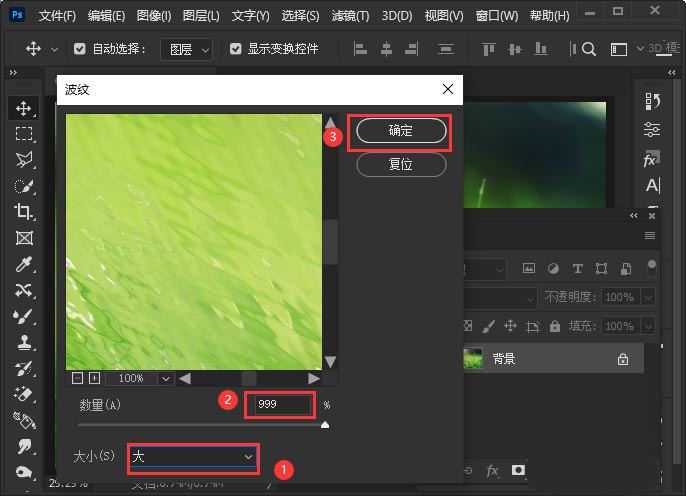Open the preview zoom 100% dropdown
686x496 pixels.
coord(165,379)
